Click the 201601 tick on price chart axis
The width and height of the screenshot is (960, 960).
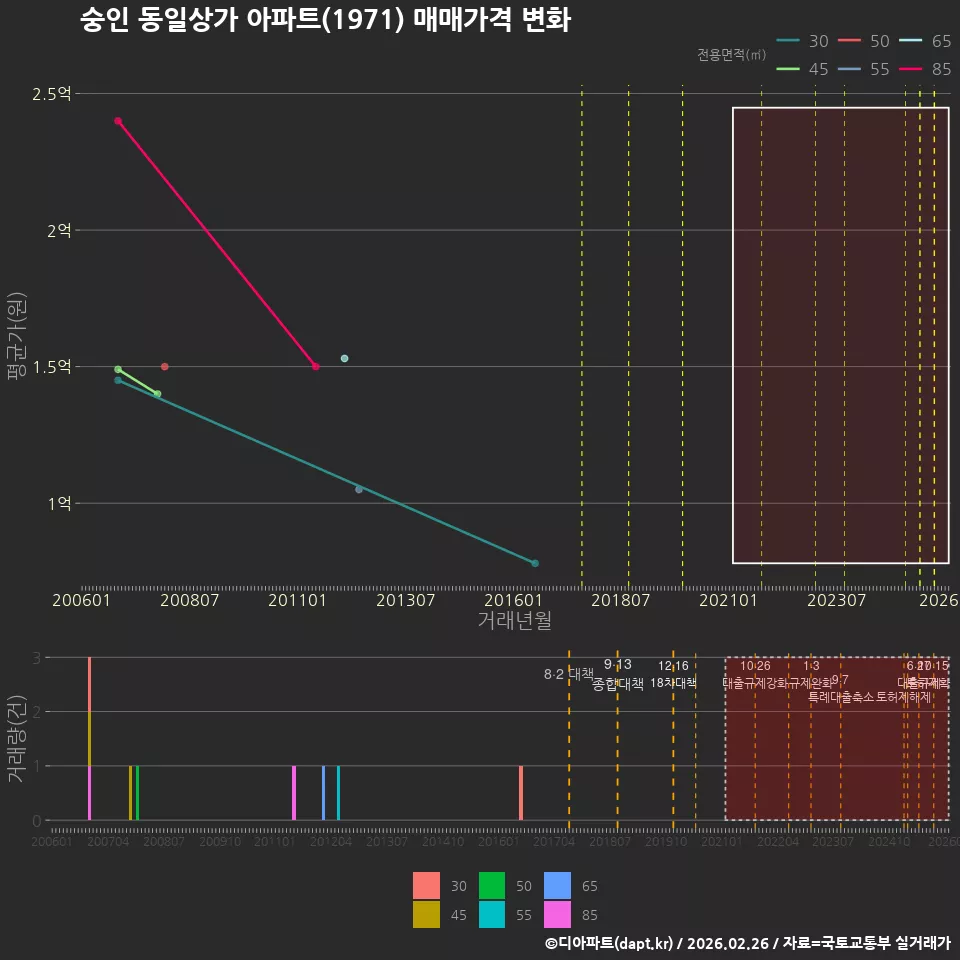pyautogui.click(x=513, y=600)
